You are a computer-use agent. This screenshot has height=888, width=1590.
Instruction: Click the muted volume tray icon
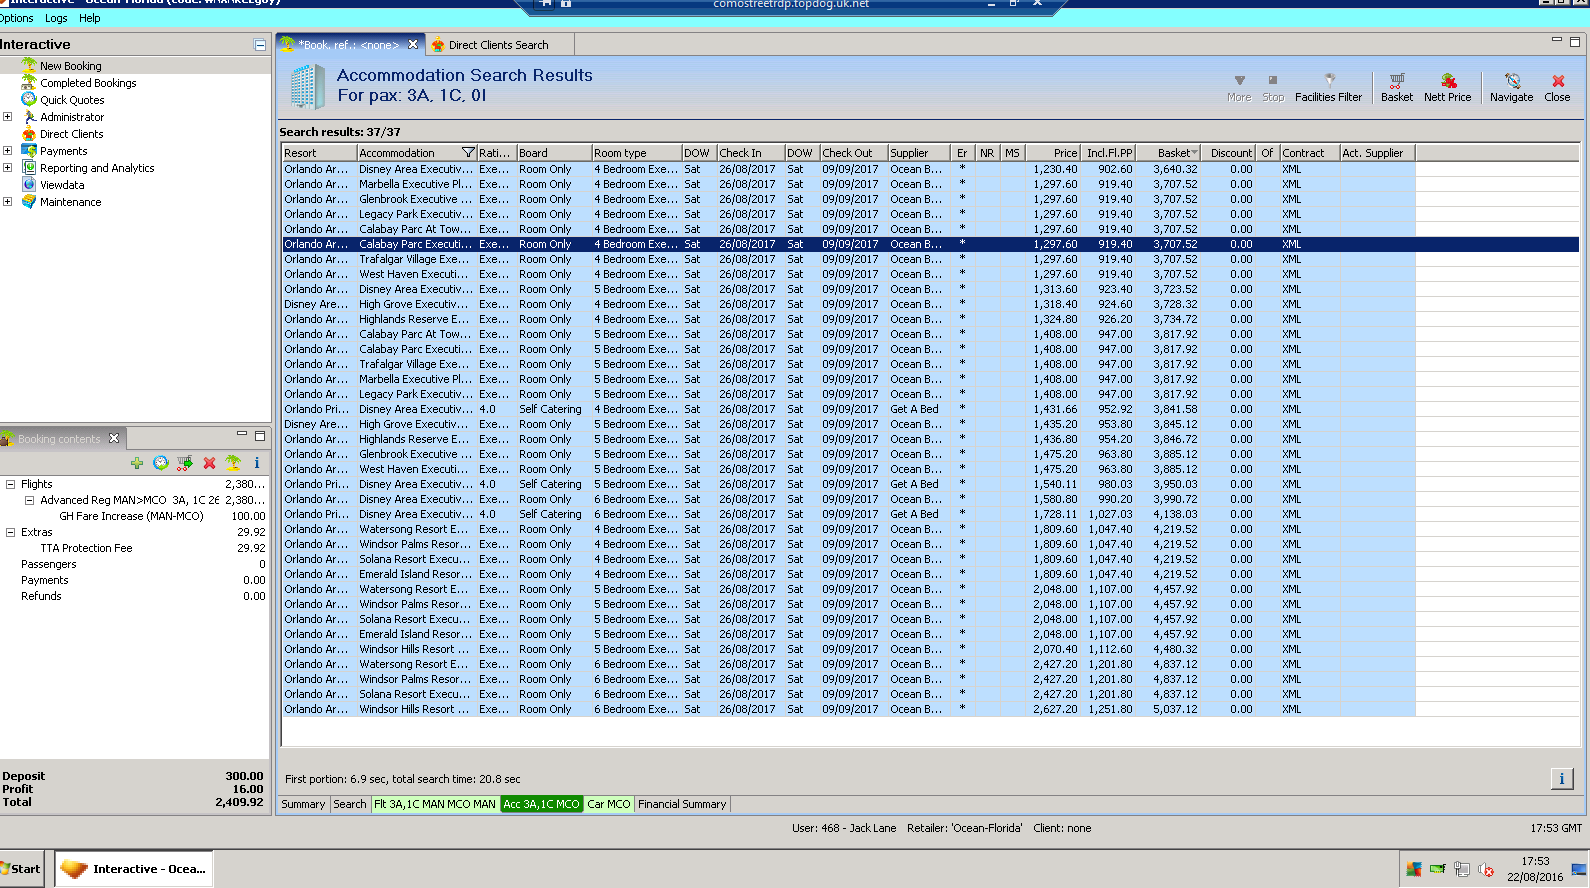click(1486, 869)
